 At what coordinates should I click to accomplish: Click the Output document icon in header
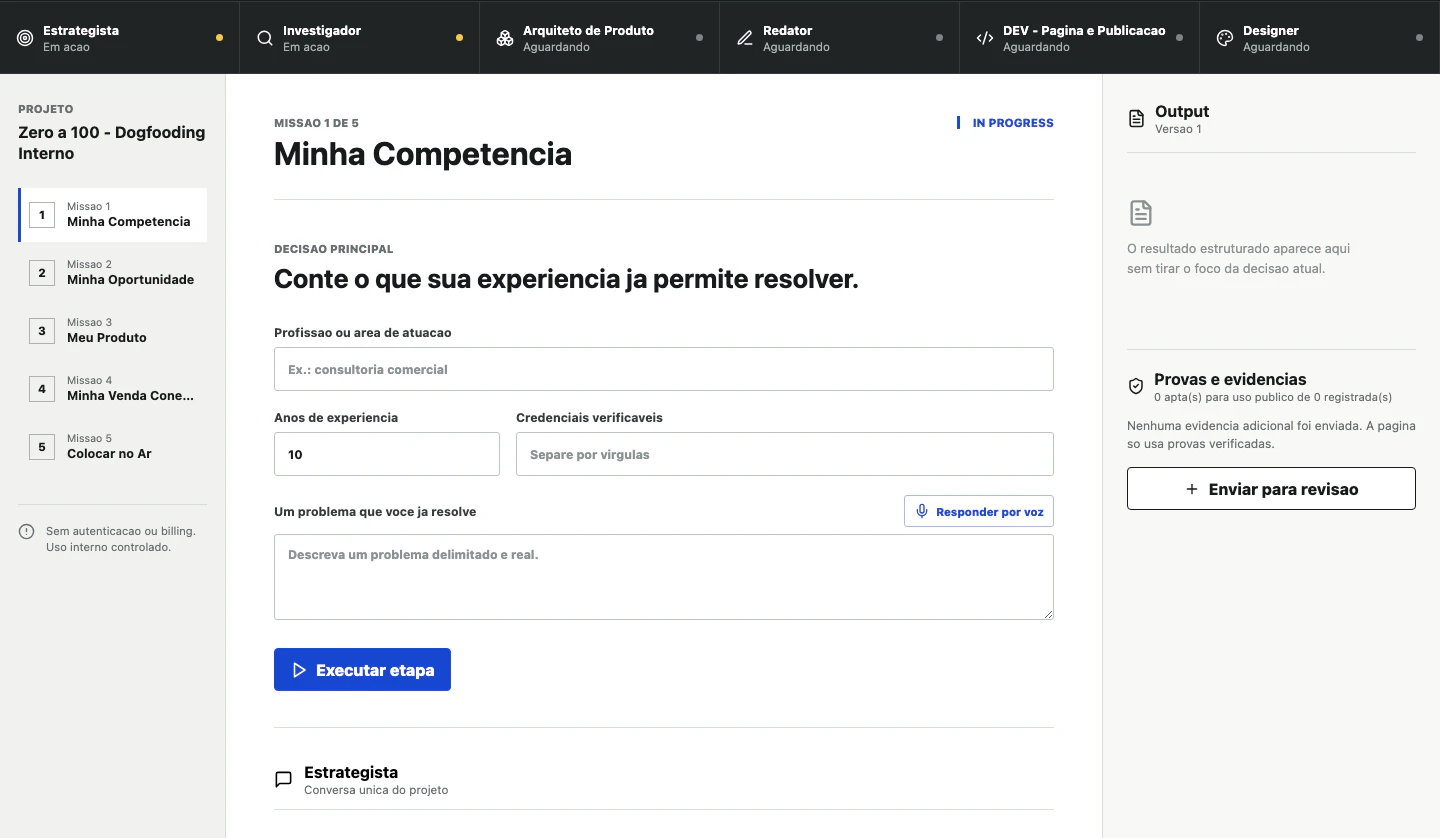1136,119
